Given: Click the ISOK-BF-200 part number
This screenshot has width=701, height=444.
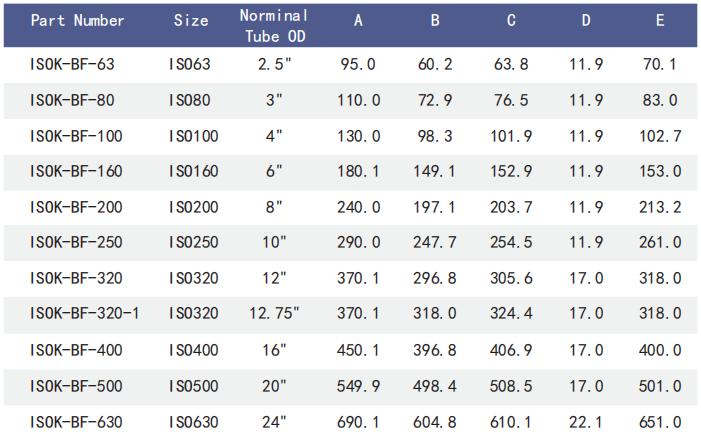Looking at the screenshot, I should (76, 208).
